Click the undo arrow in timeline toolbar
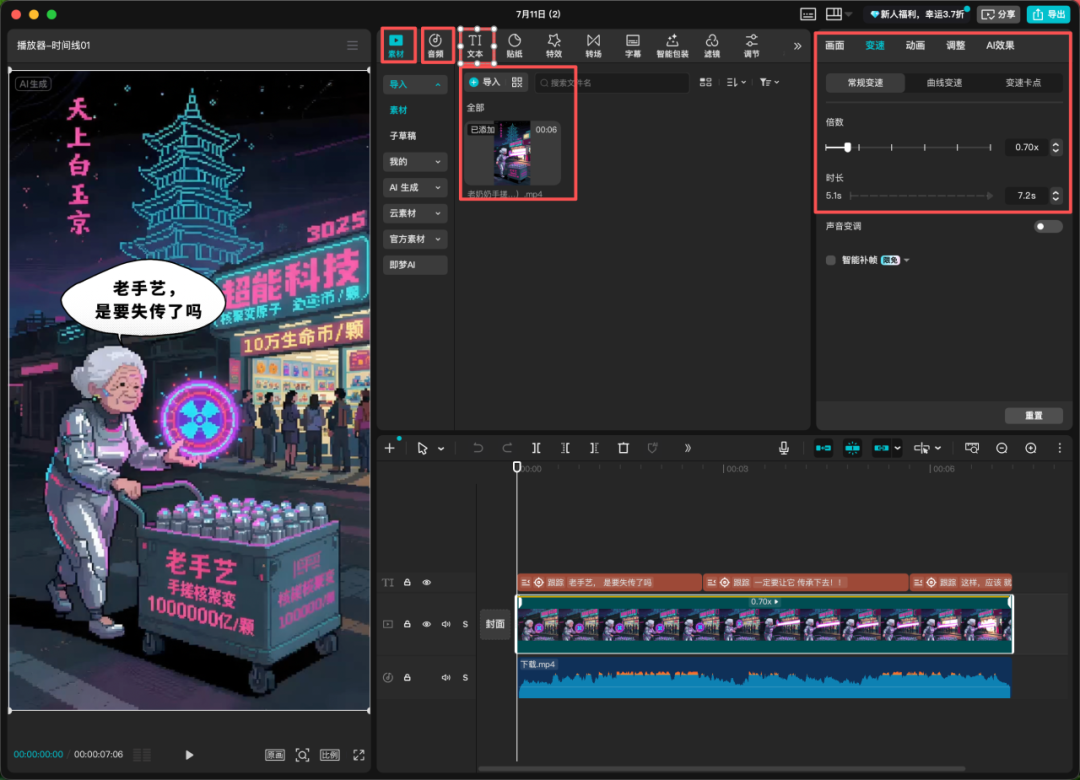Image resolution: width=1080 pixels, height=780 pixels. (x=478, y=448)
